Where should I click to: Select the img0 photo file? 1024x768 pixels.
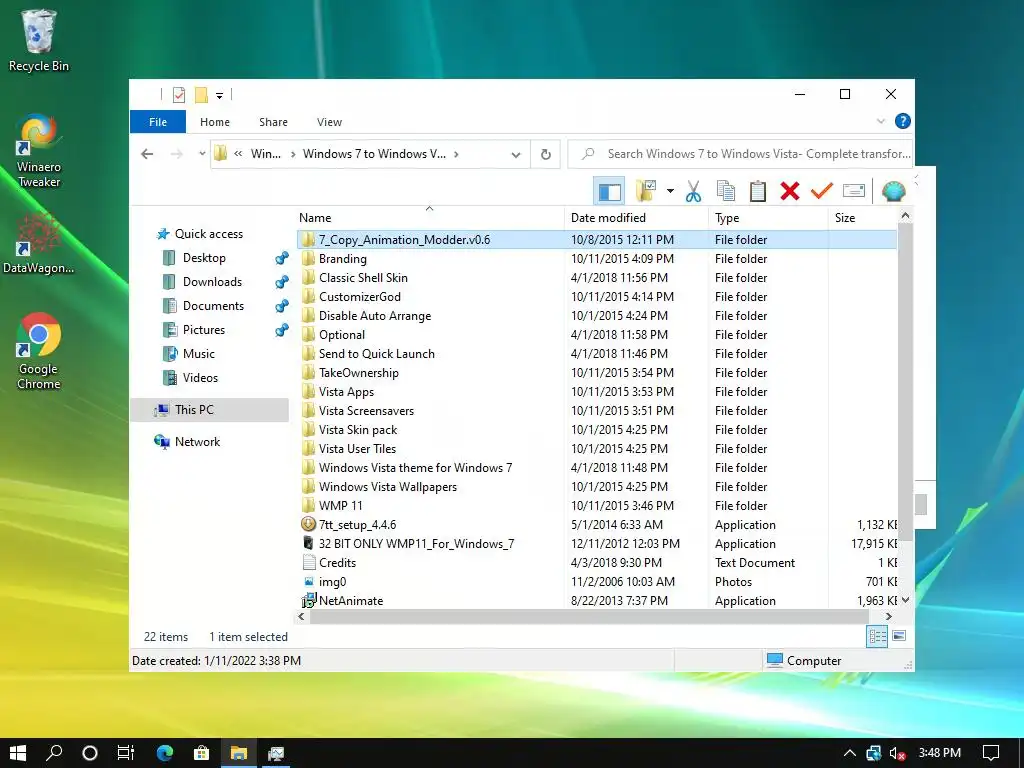point(596,582)
